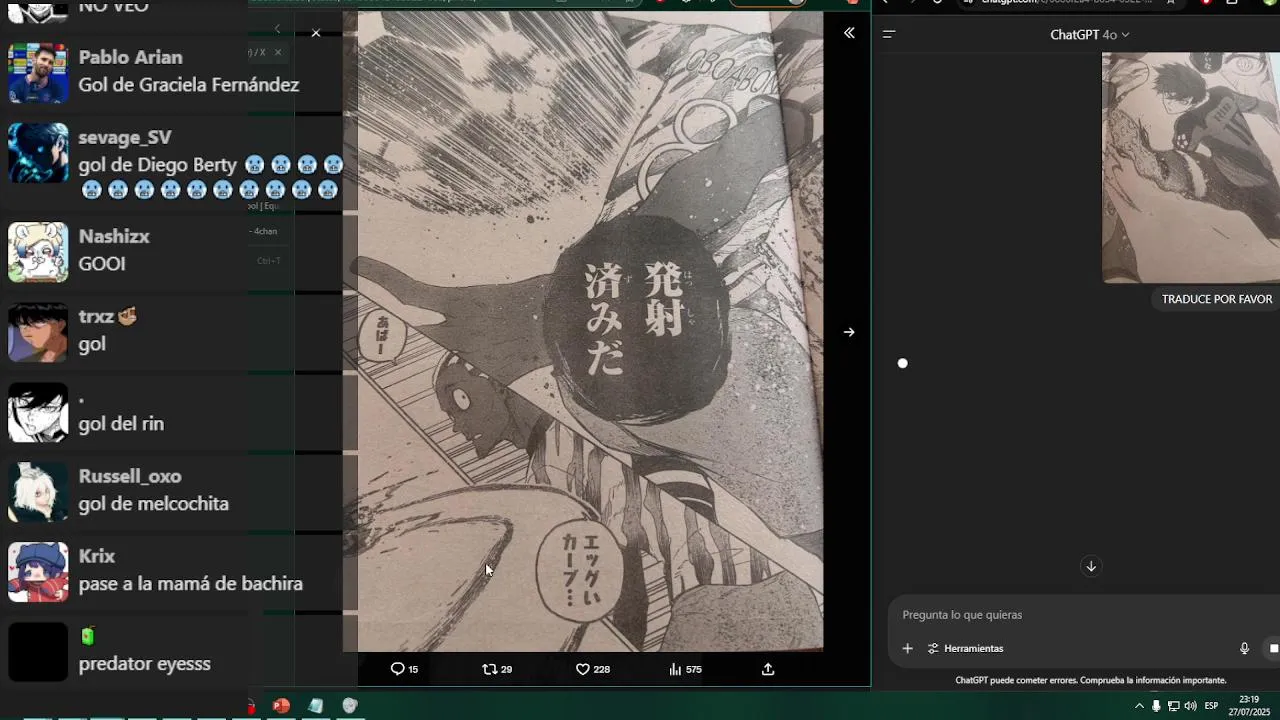This screenshot has height=720, width=1280.
Task: Click the Russell_oxo username in chat
Action: click(130, 476)
